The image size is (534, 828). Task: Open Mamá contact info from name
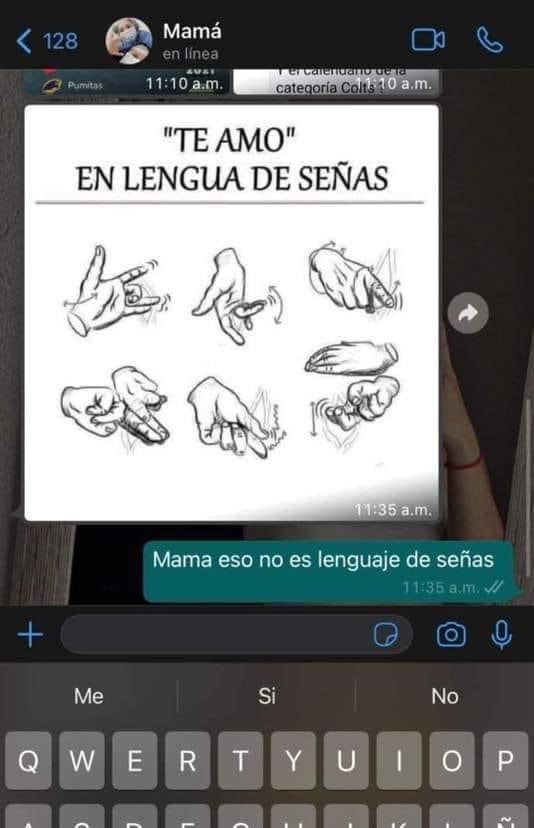click(x=192, y=32)
